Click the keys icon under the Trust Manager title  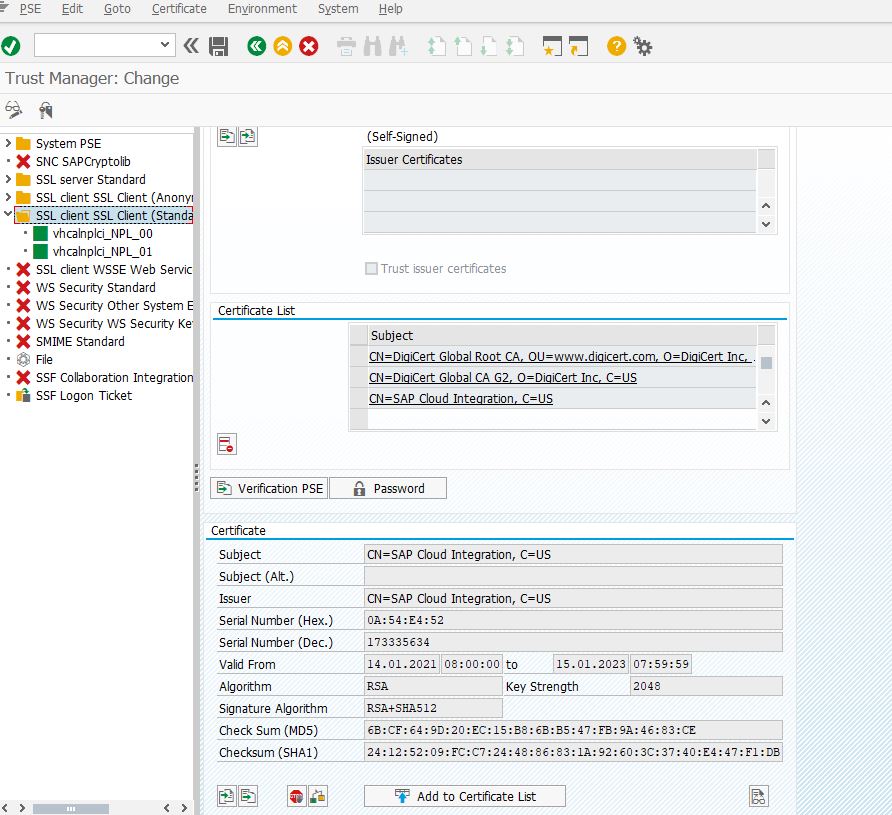point(46,109)
